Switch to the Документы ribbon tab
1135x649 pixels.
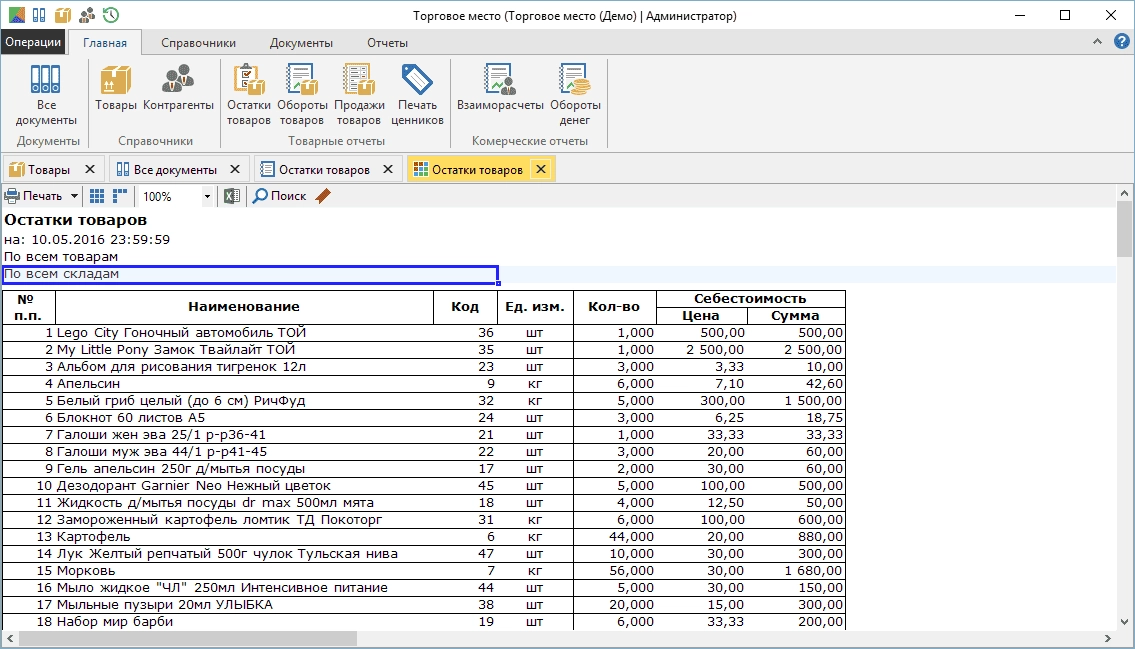(301, 43)
